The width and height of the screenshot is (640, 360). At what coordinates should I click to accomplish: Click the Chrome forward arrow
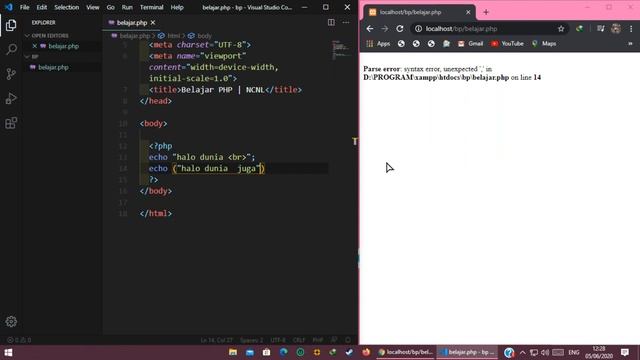384,29
